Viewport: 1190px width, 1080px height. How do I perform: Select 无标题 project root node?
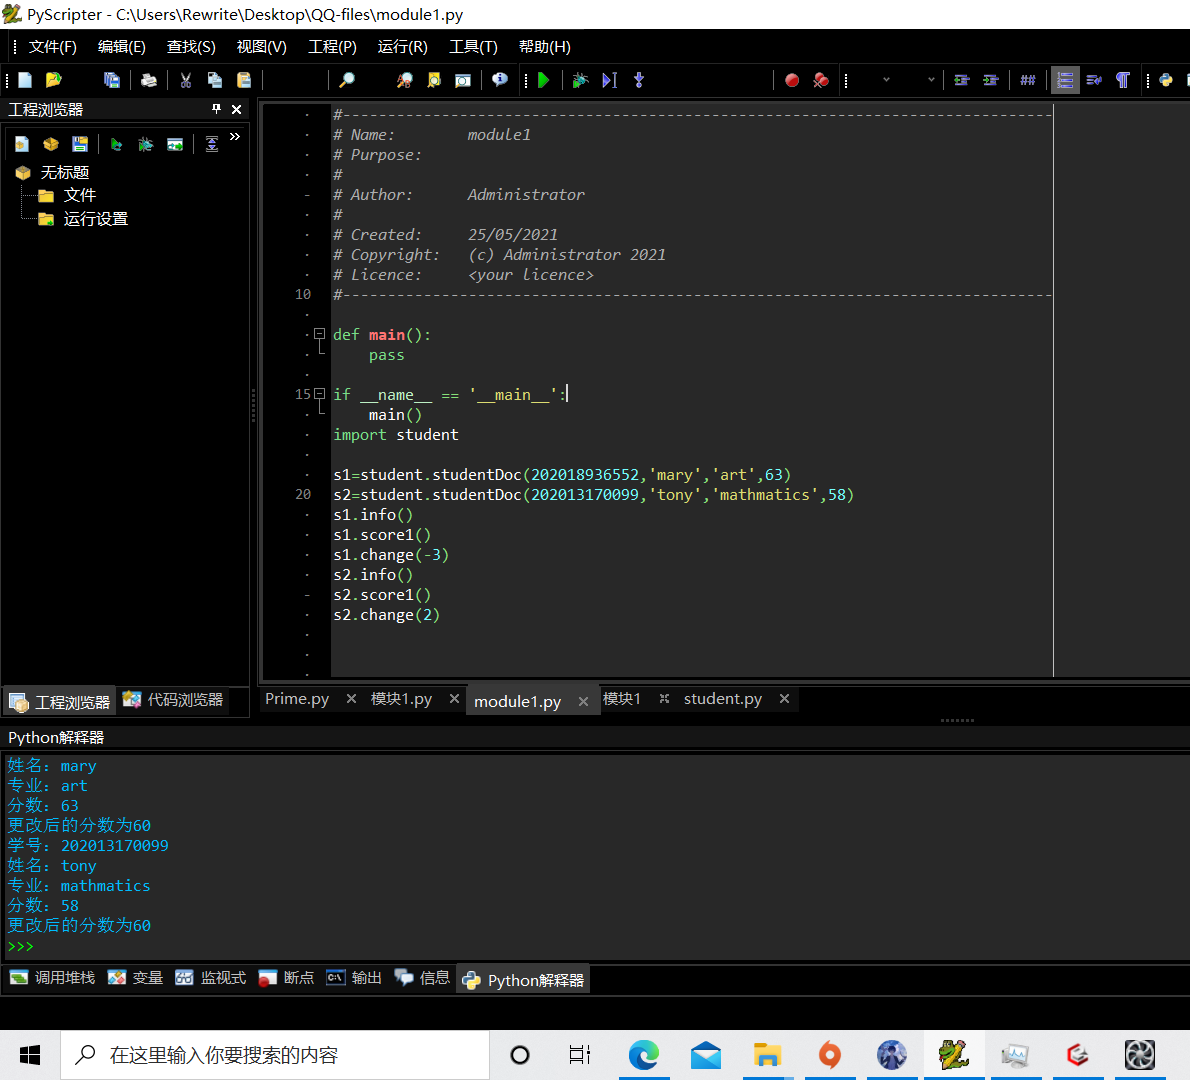click(x=65, y=172)
